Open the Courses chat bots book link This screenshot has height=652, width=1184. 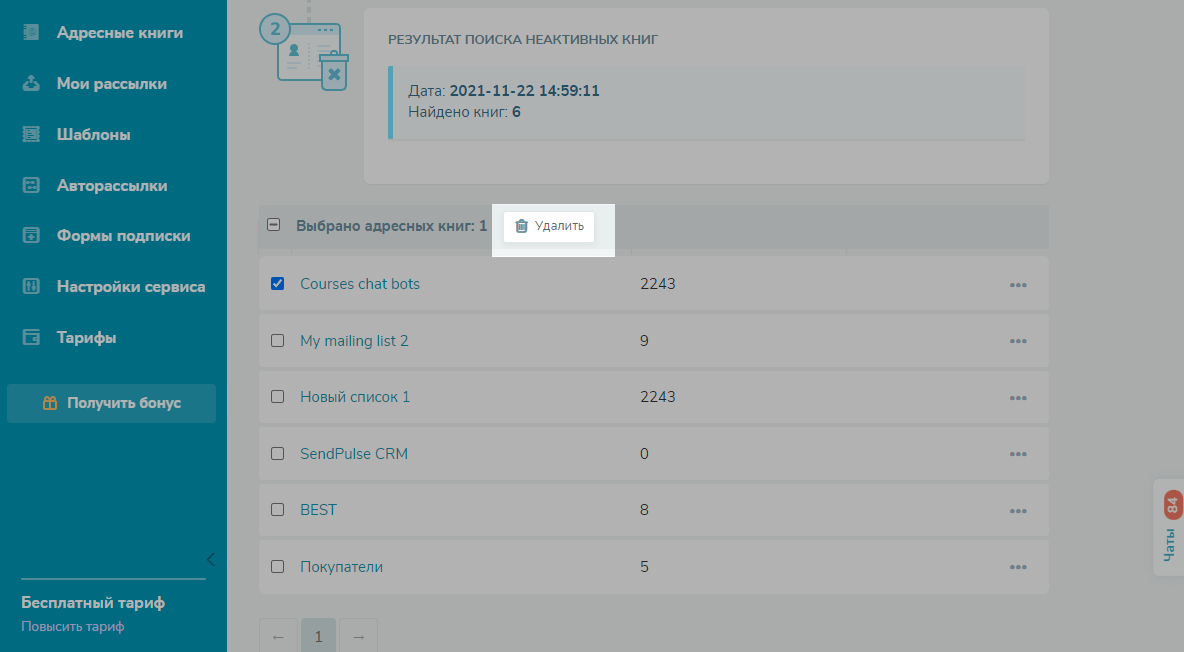359,284
